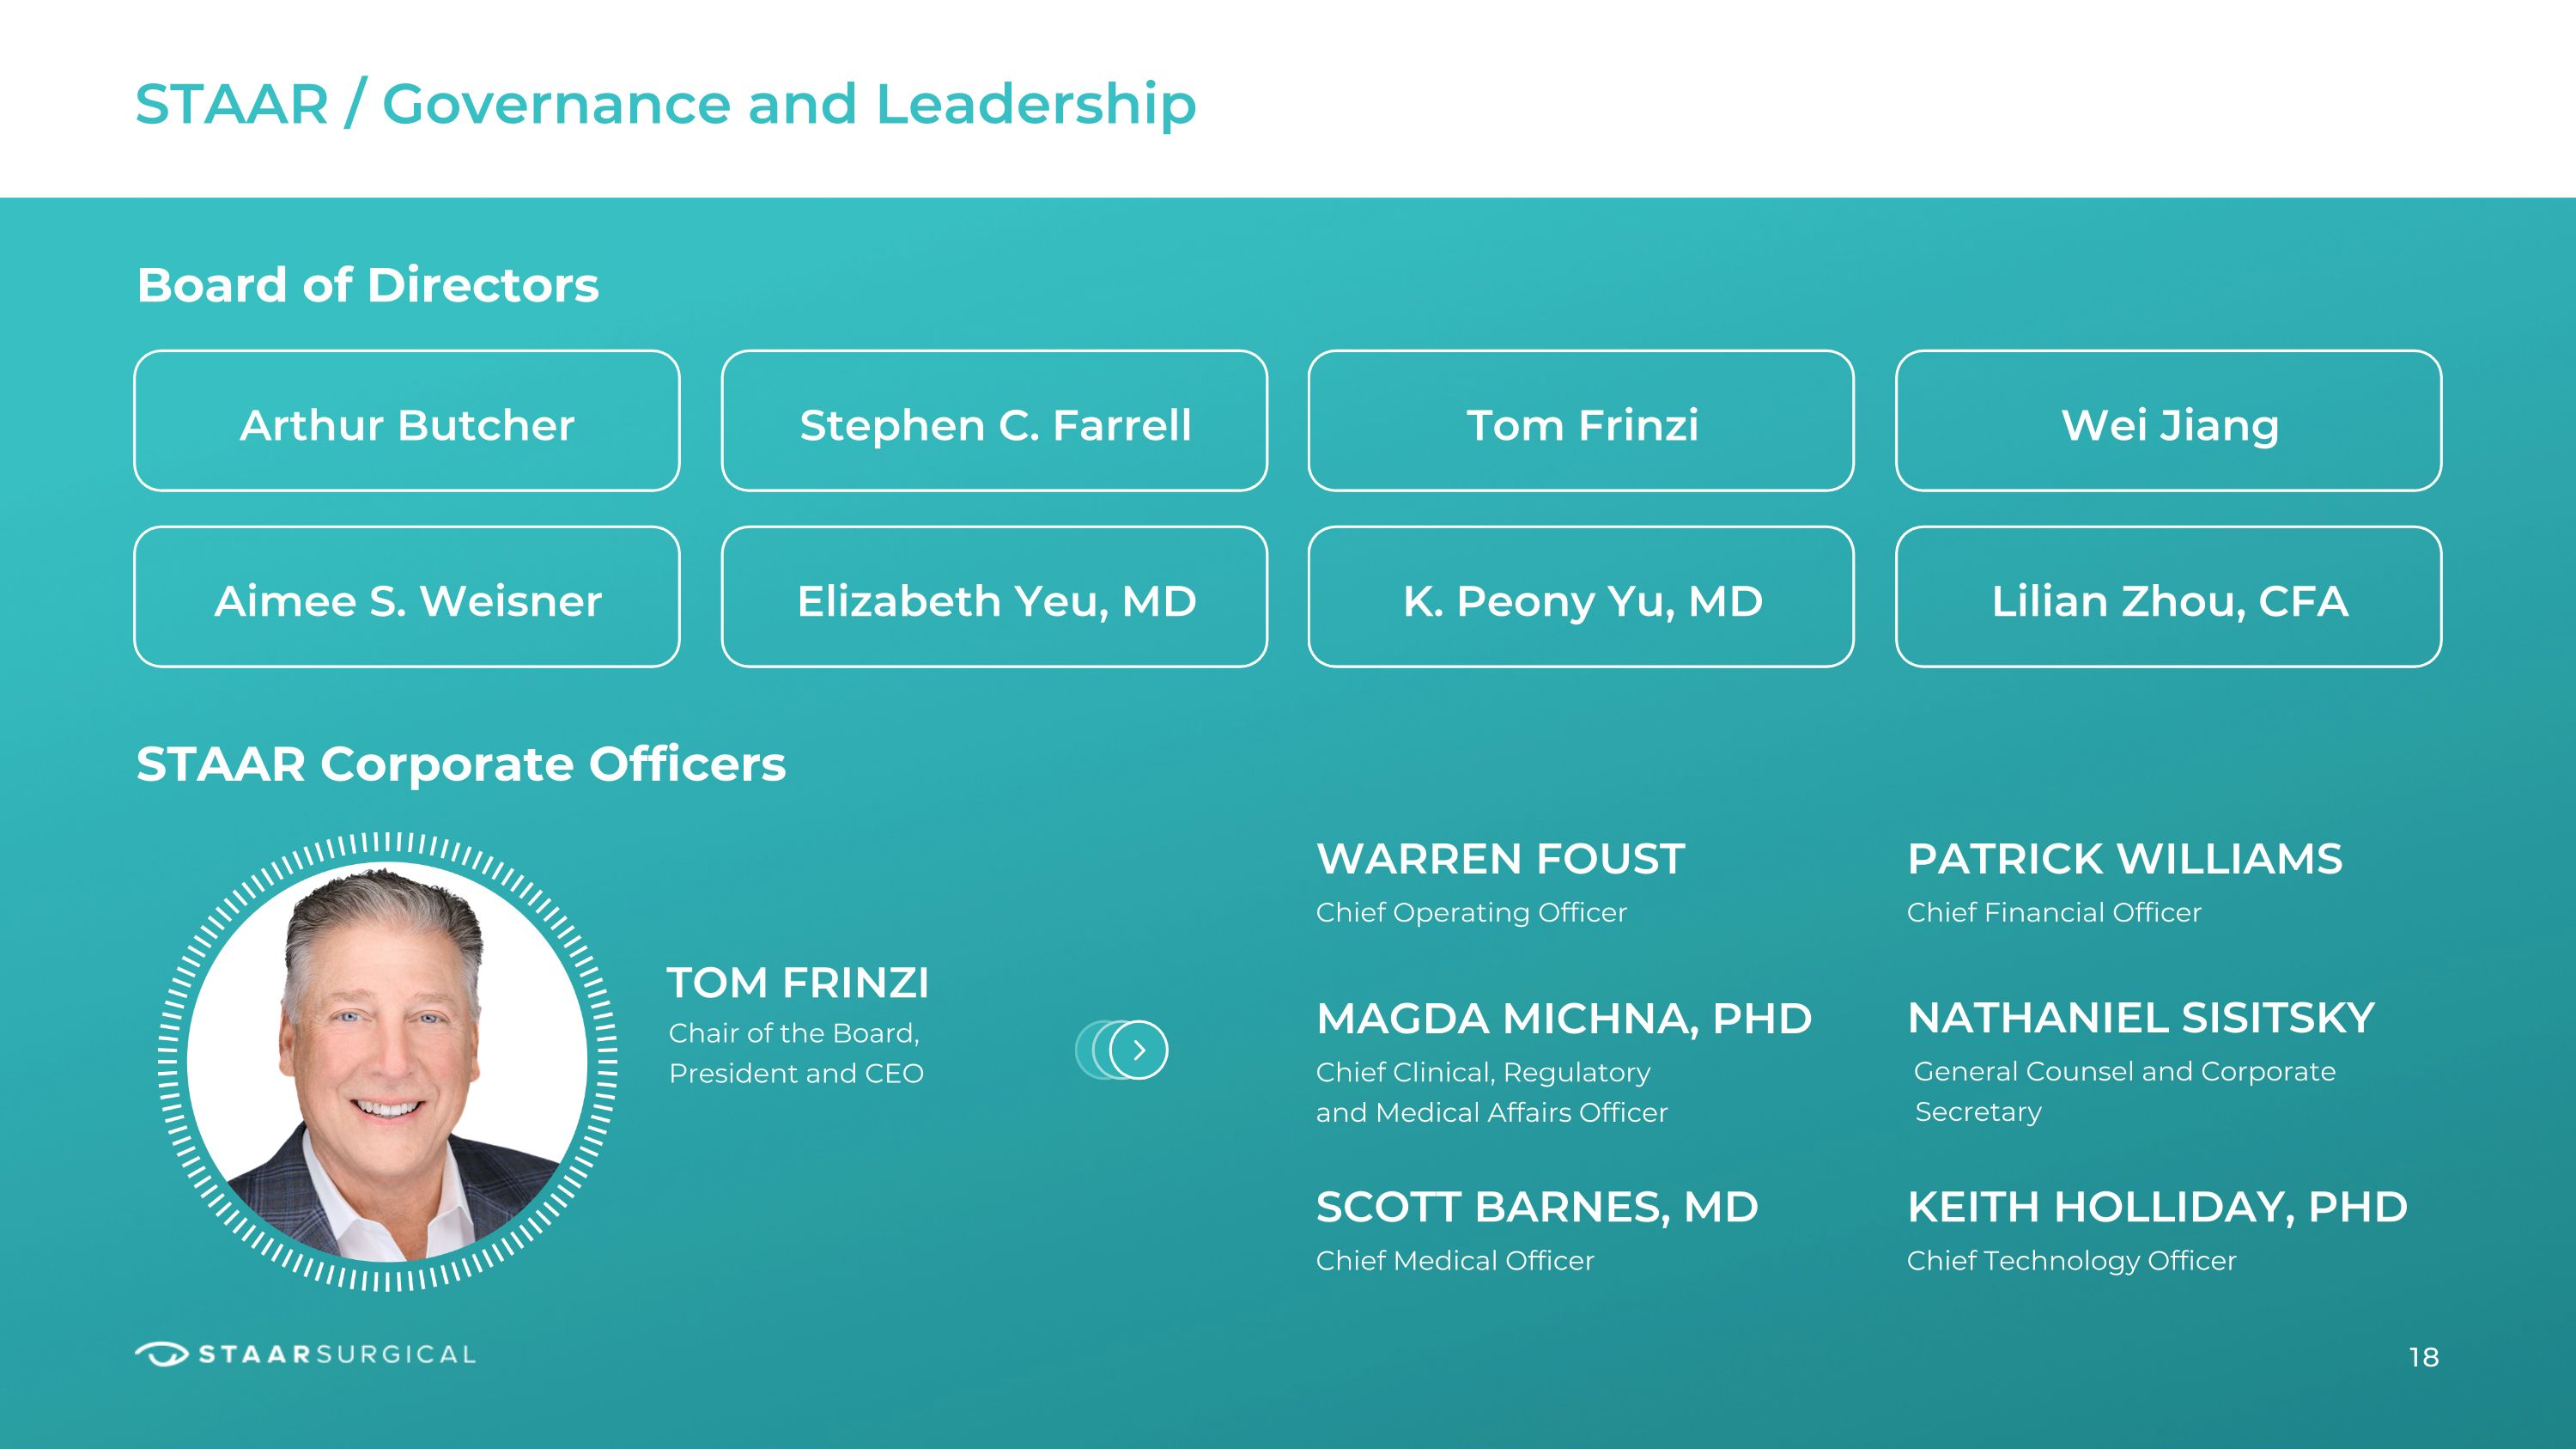The width and height of the screenshot is (2576, 1449).
Task: Click the Elizabeth Yeu, MD box
Action: 994,597
